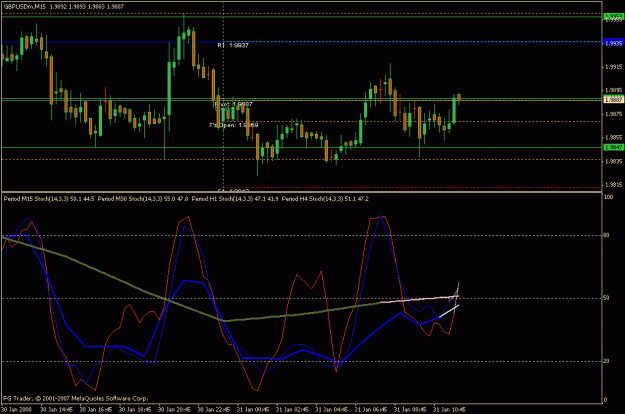
Task: Select the pink line segment near level 50
Action: (x=419, y=299)
